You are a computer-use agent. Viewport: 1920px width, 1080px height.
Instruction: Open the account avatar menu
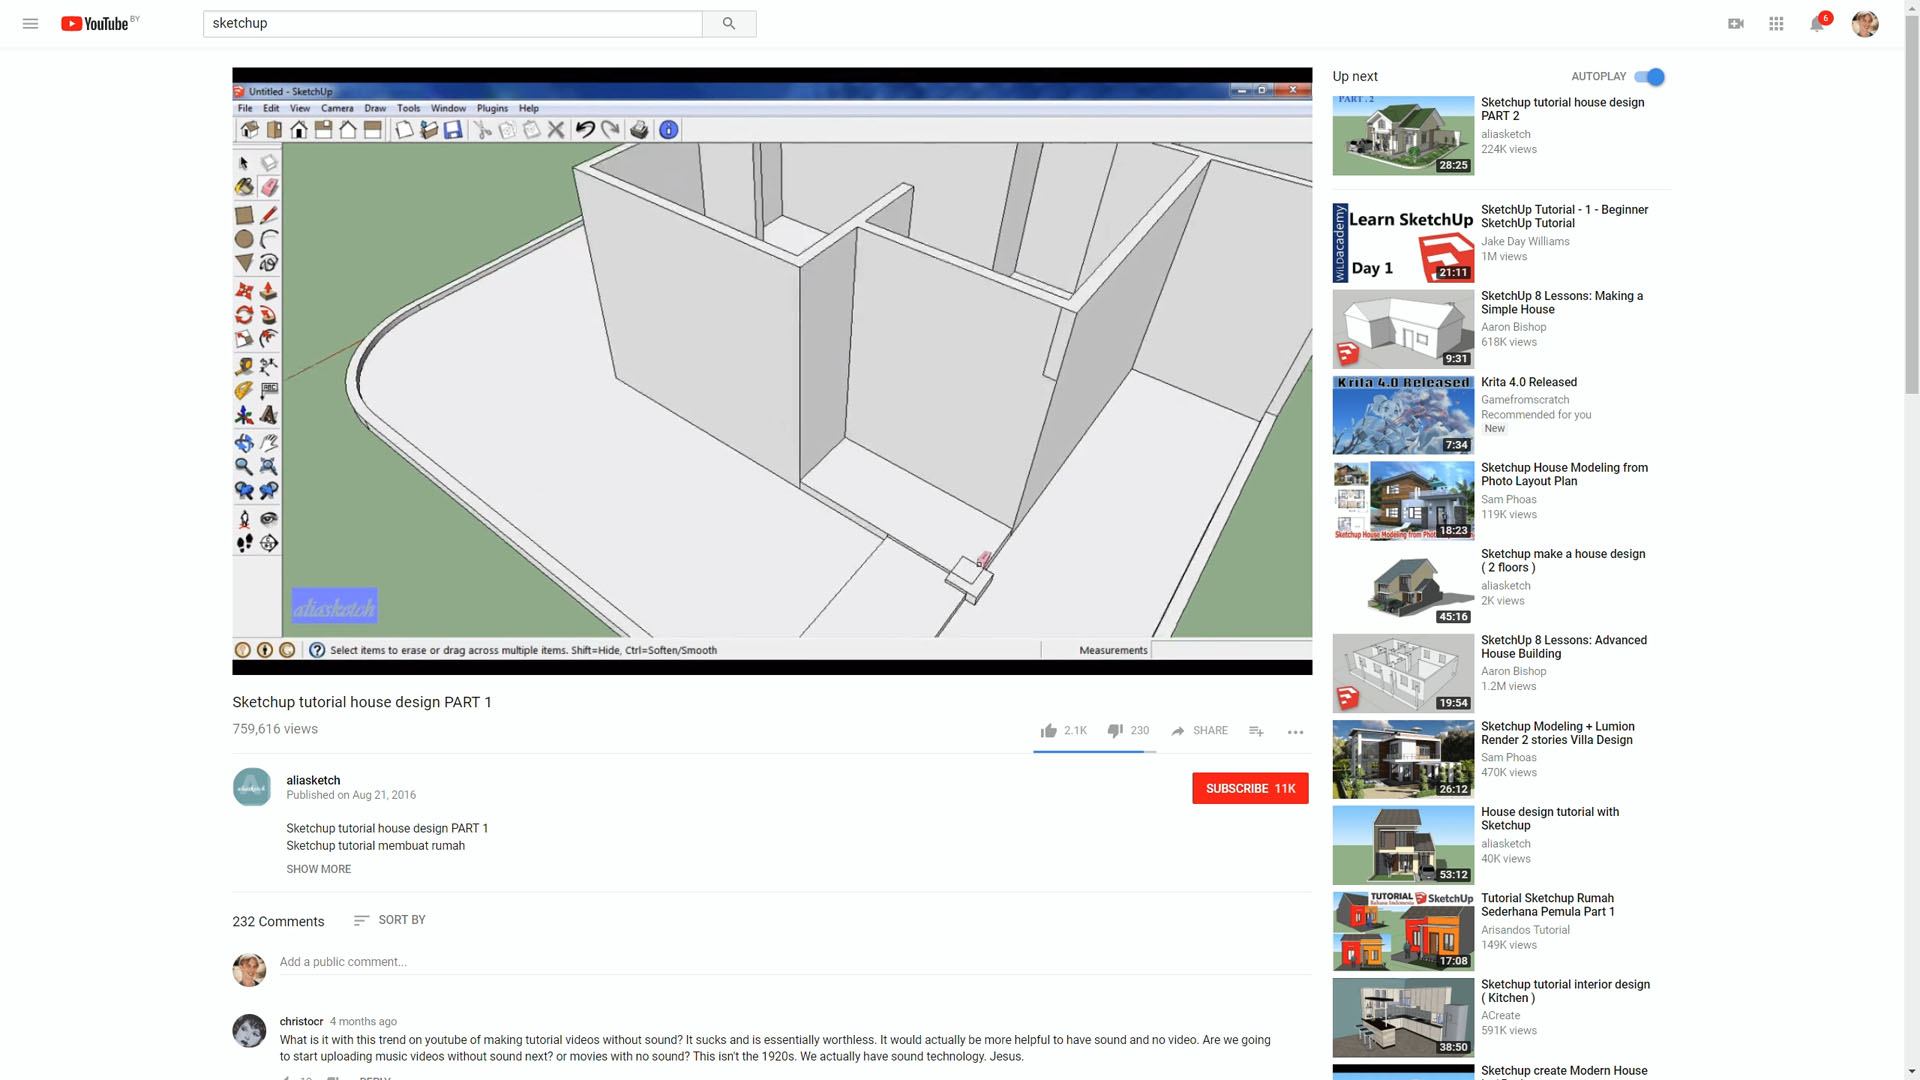1865,23
